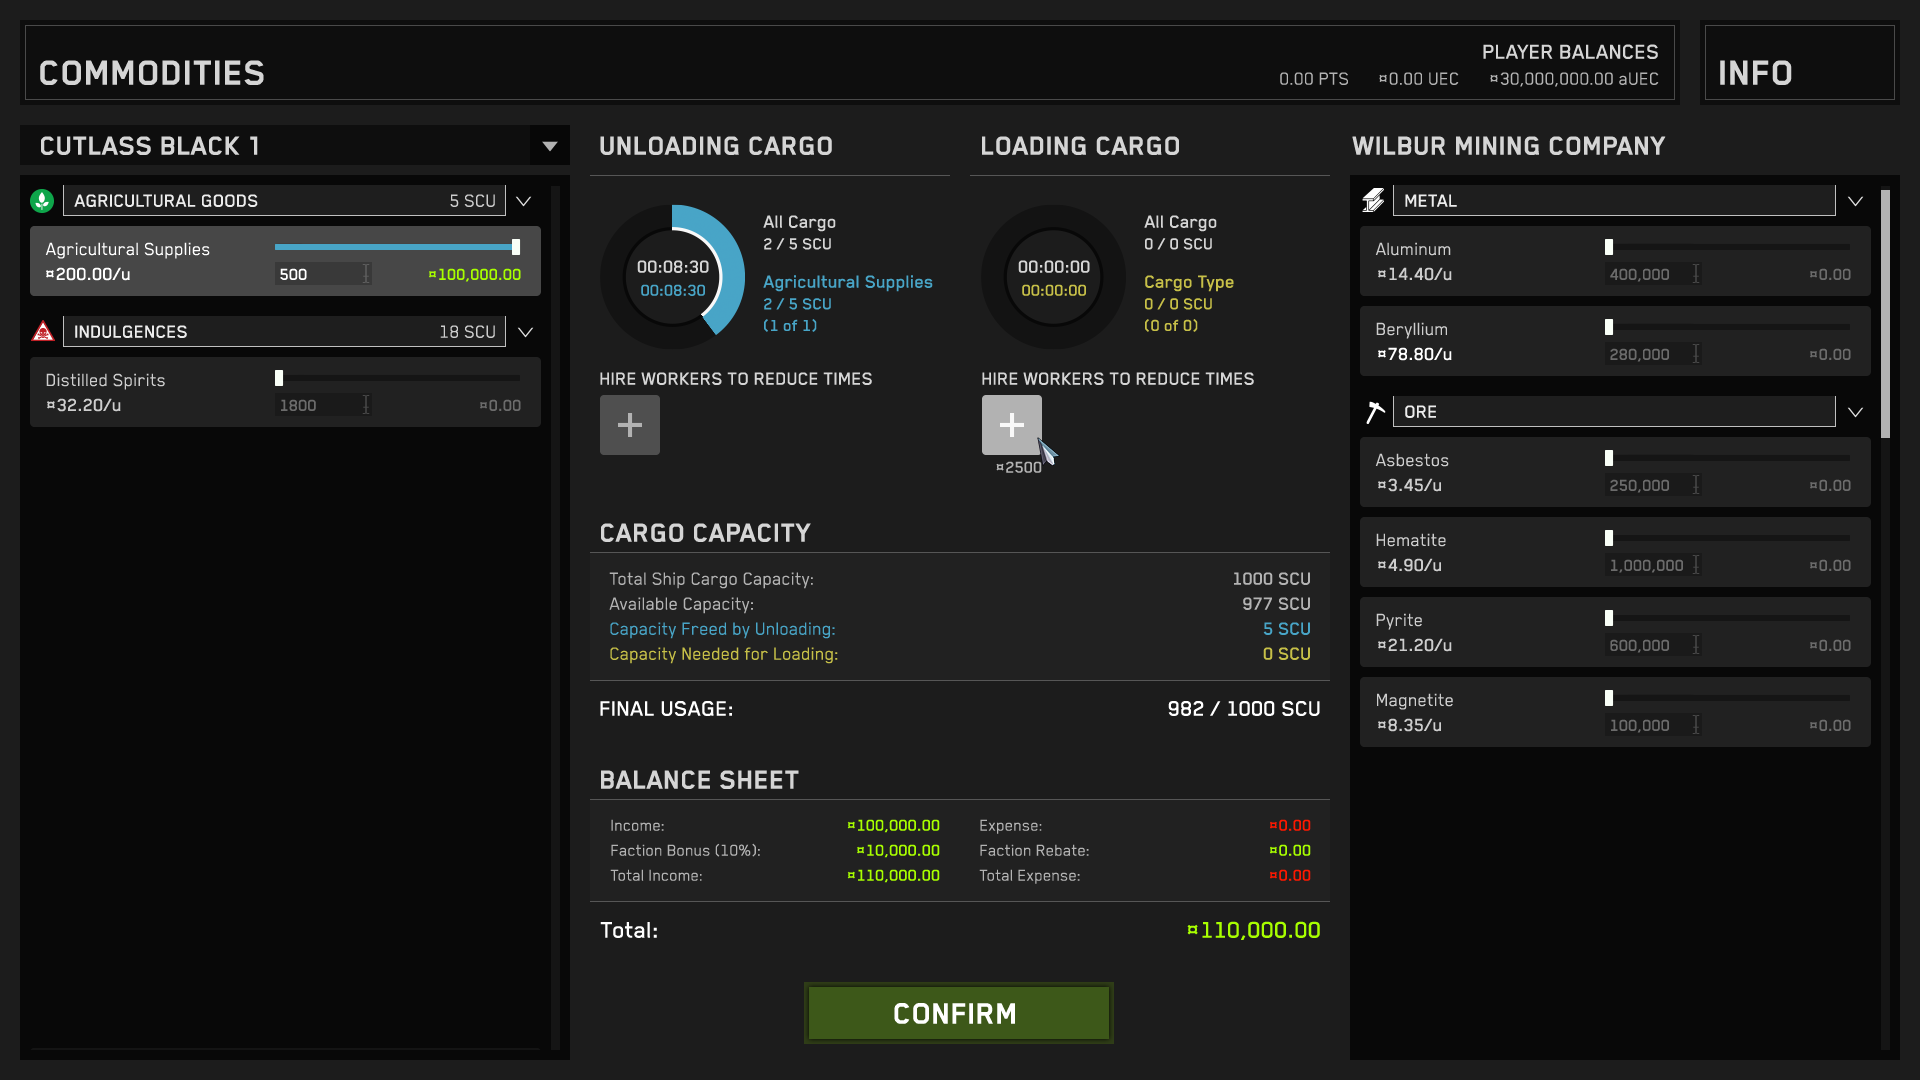This screenshot has width=1920, height=1080.
Task: Click the Agricultural Supplies quantity slider handle
Action: (516, 247)
